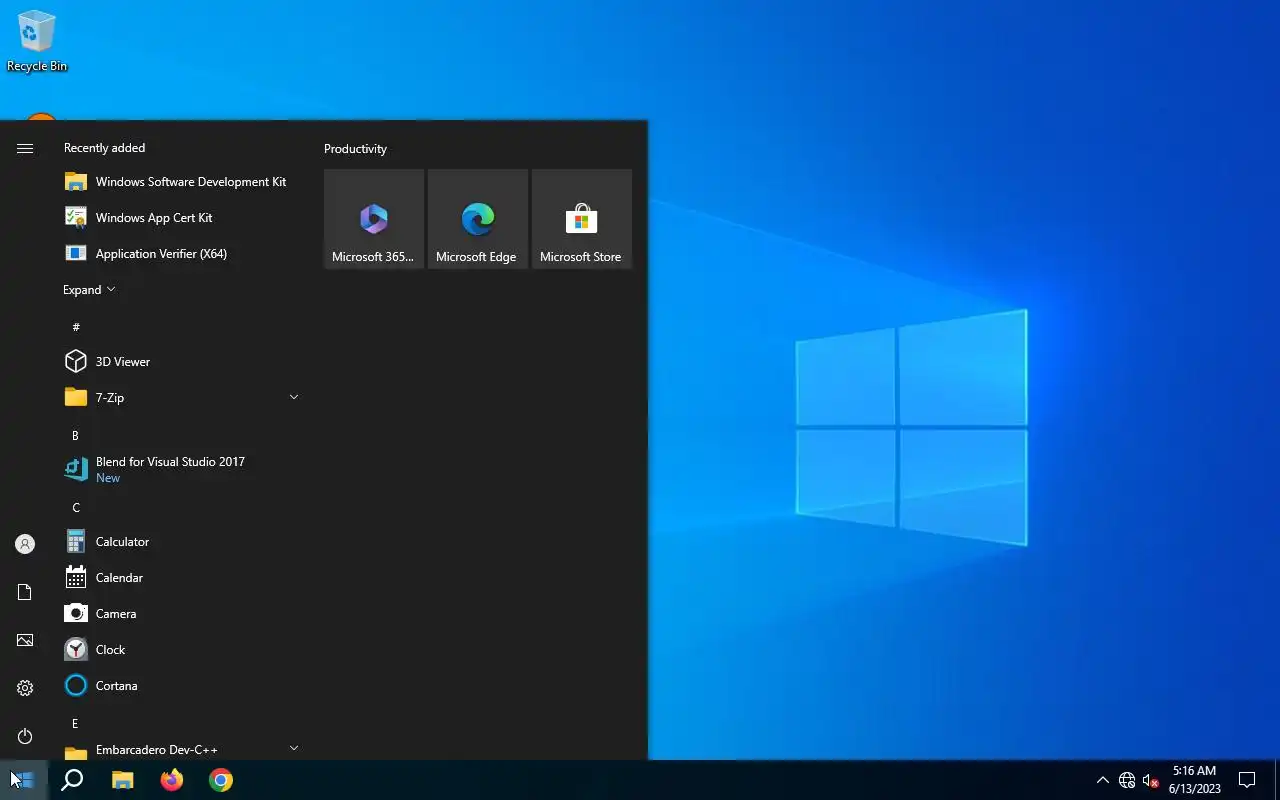The width and height of the screenshot is (1280, 800).
Task: Expand the 7-Zip folder
Action: 182,398
